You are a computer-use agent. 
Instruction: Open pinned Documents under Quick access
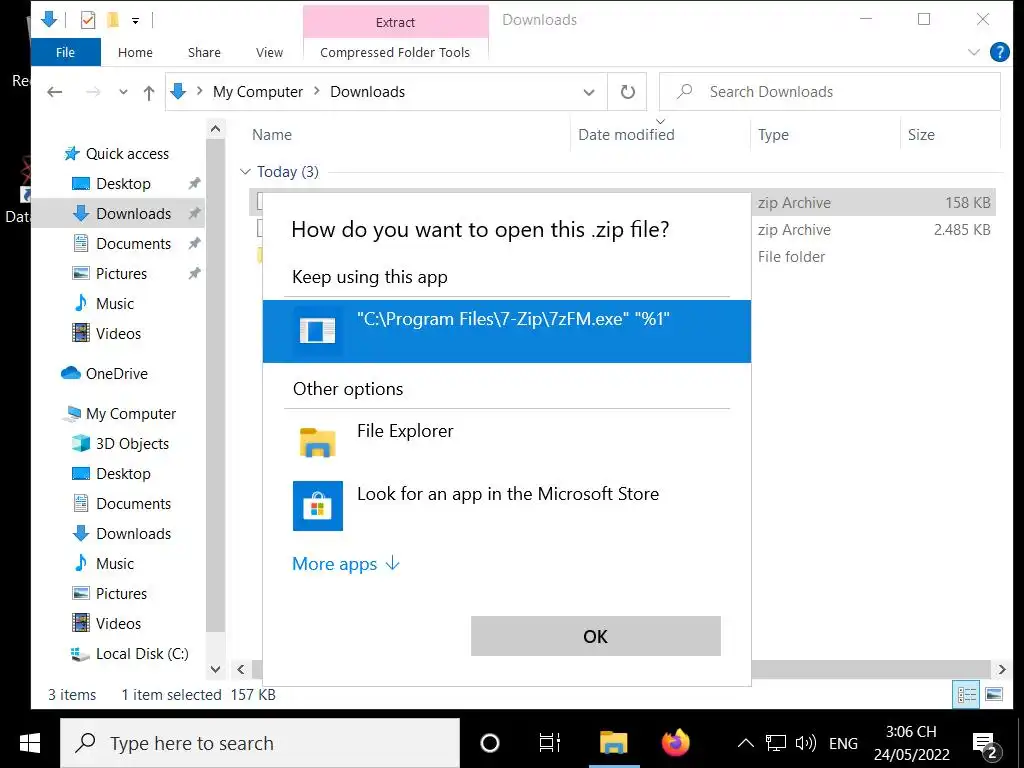133,244
